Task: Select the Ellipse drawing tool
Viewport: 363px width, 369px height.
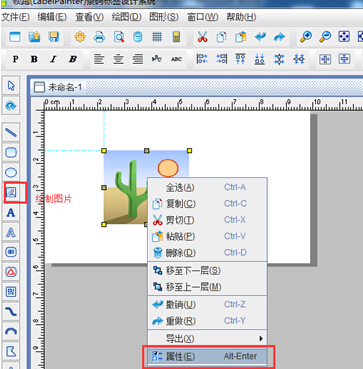Action: point(11,172)
